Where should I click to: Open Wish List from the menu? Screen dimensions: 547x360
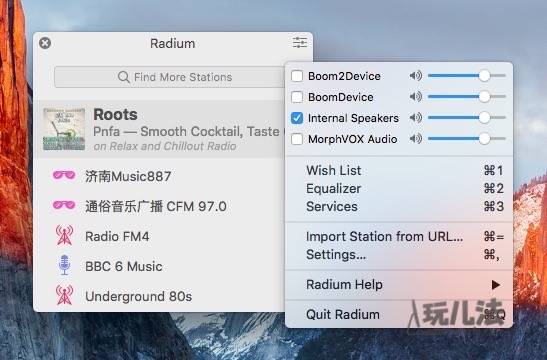point(399,170)
